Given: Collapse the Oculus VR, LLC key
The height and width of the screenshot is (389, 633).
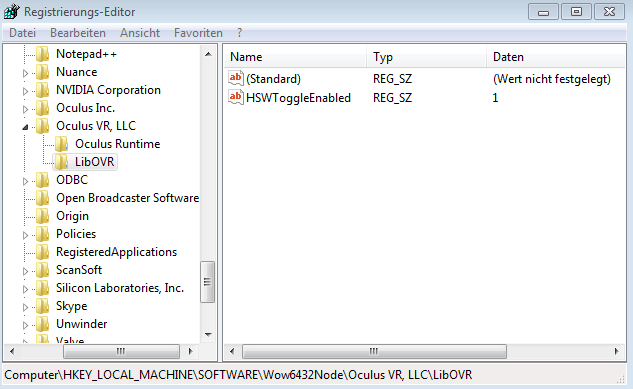Looking at the screenshot, I should coord(25,127).
